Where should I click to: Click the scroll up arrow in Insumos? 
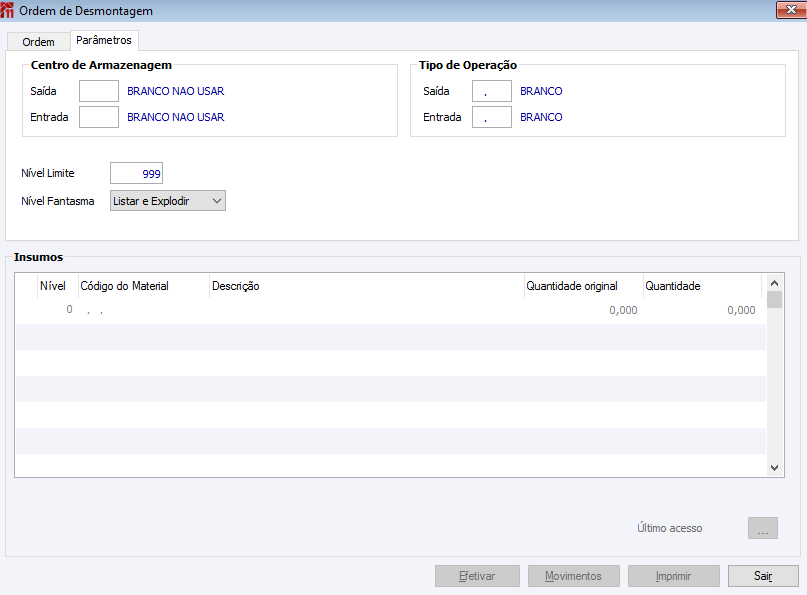775,283
